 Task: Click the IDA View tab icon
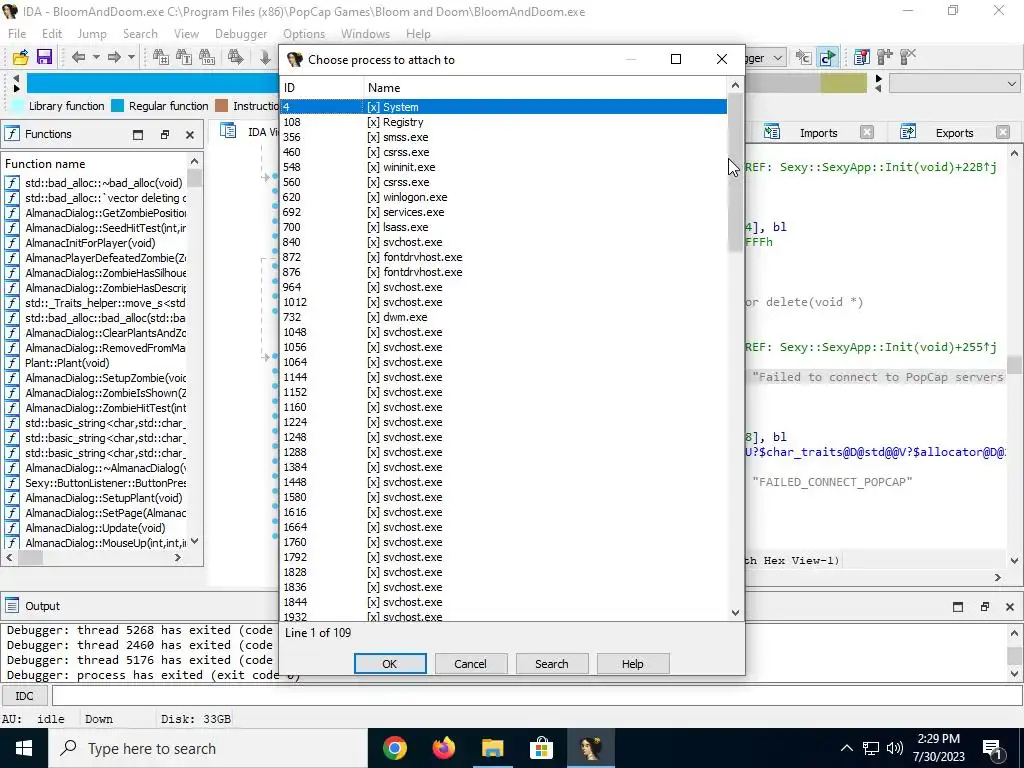(228, 131)
